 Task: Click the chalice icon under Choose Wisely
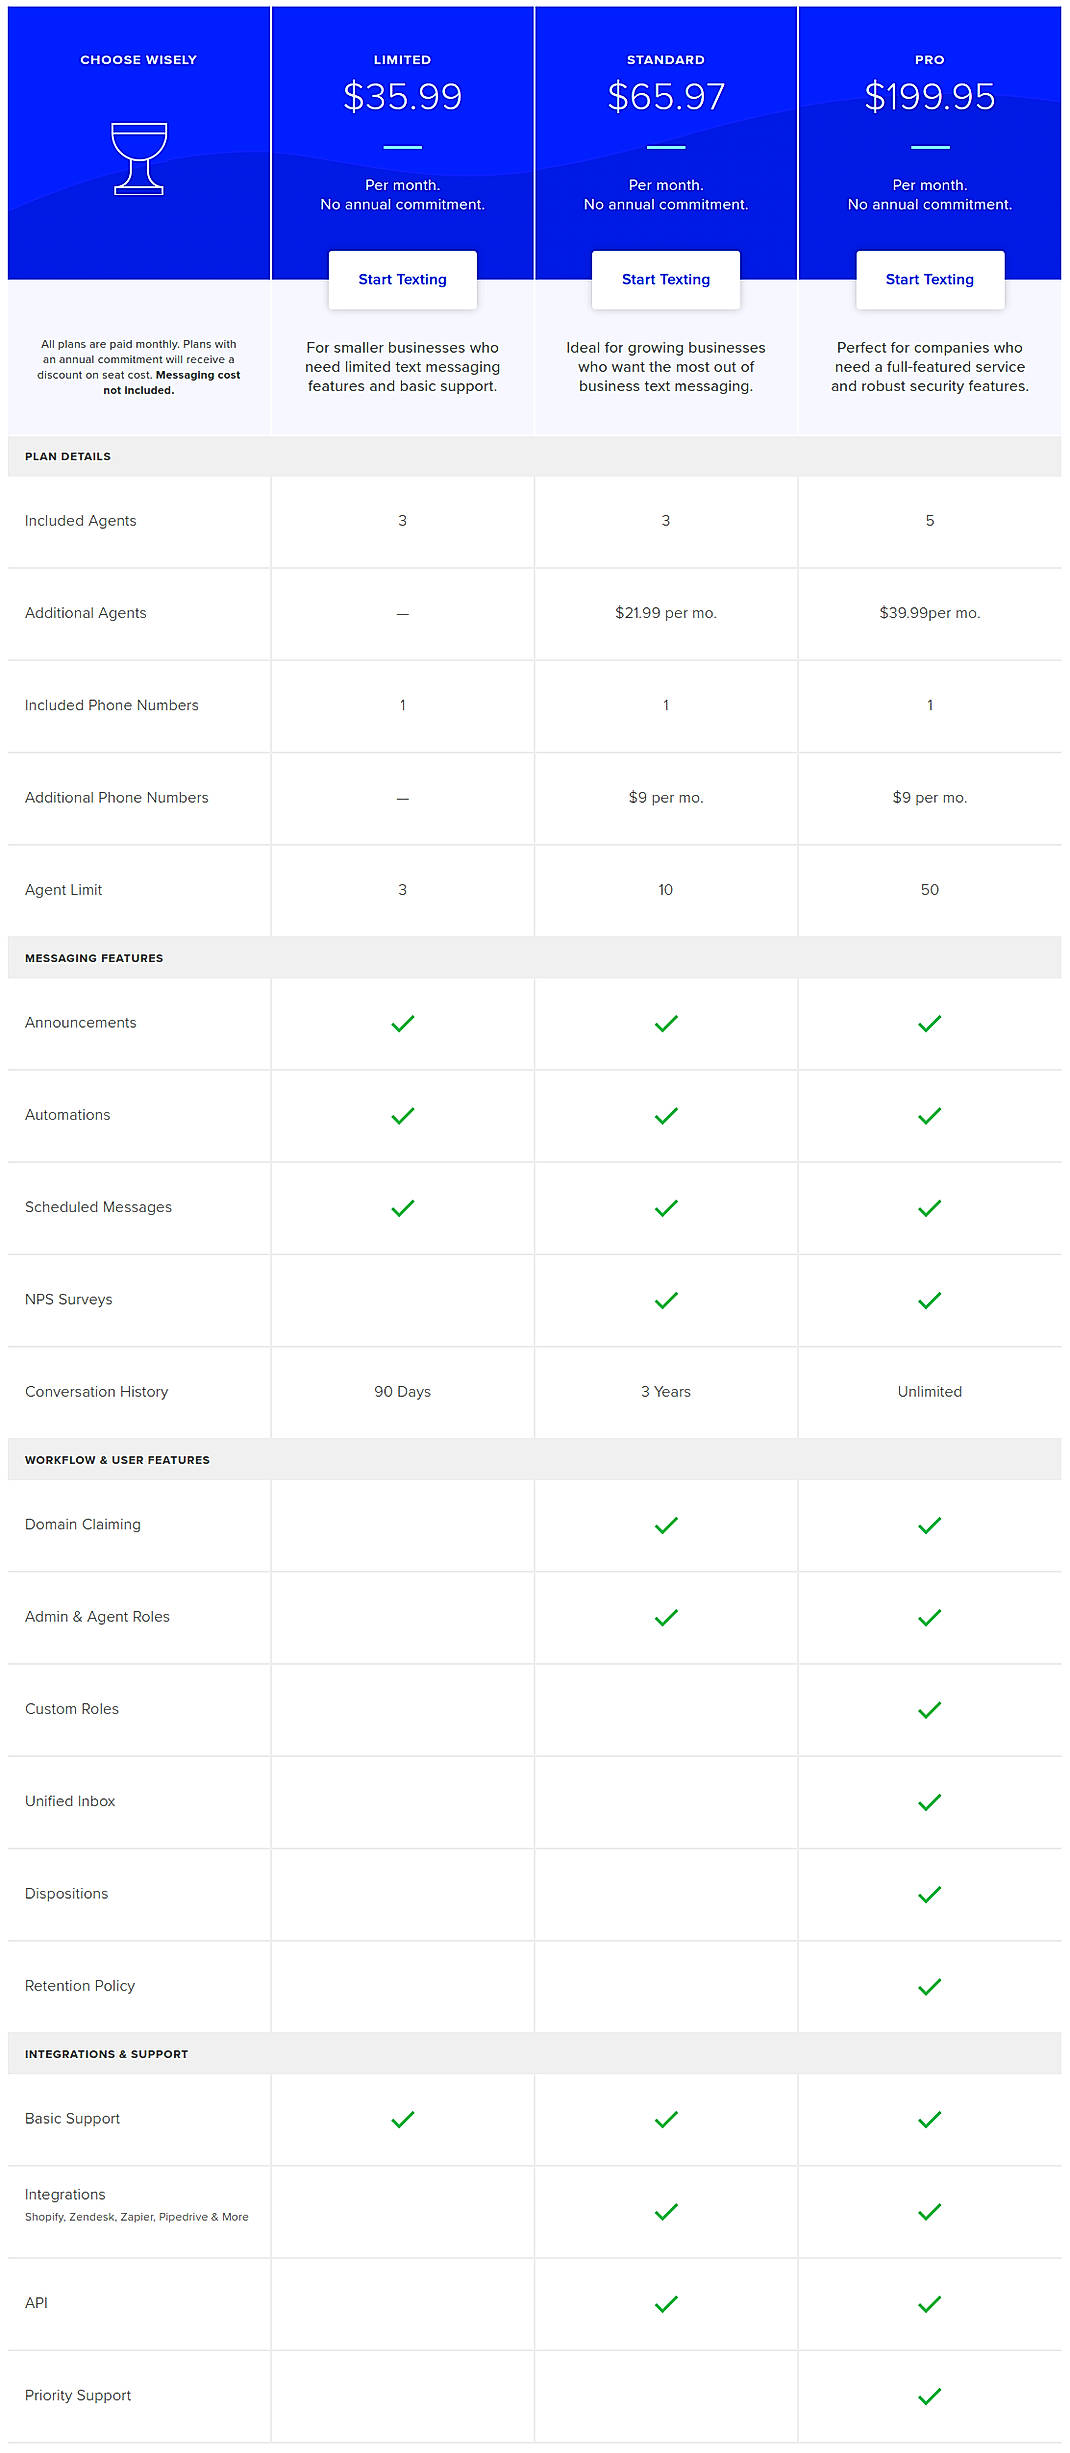139,158
